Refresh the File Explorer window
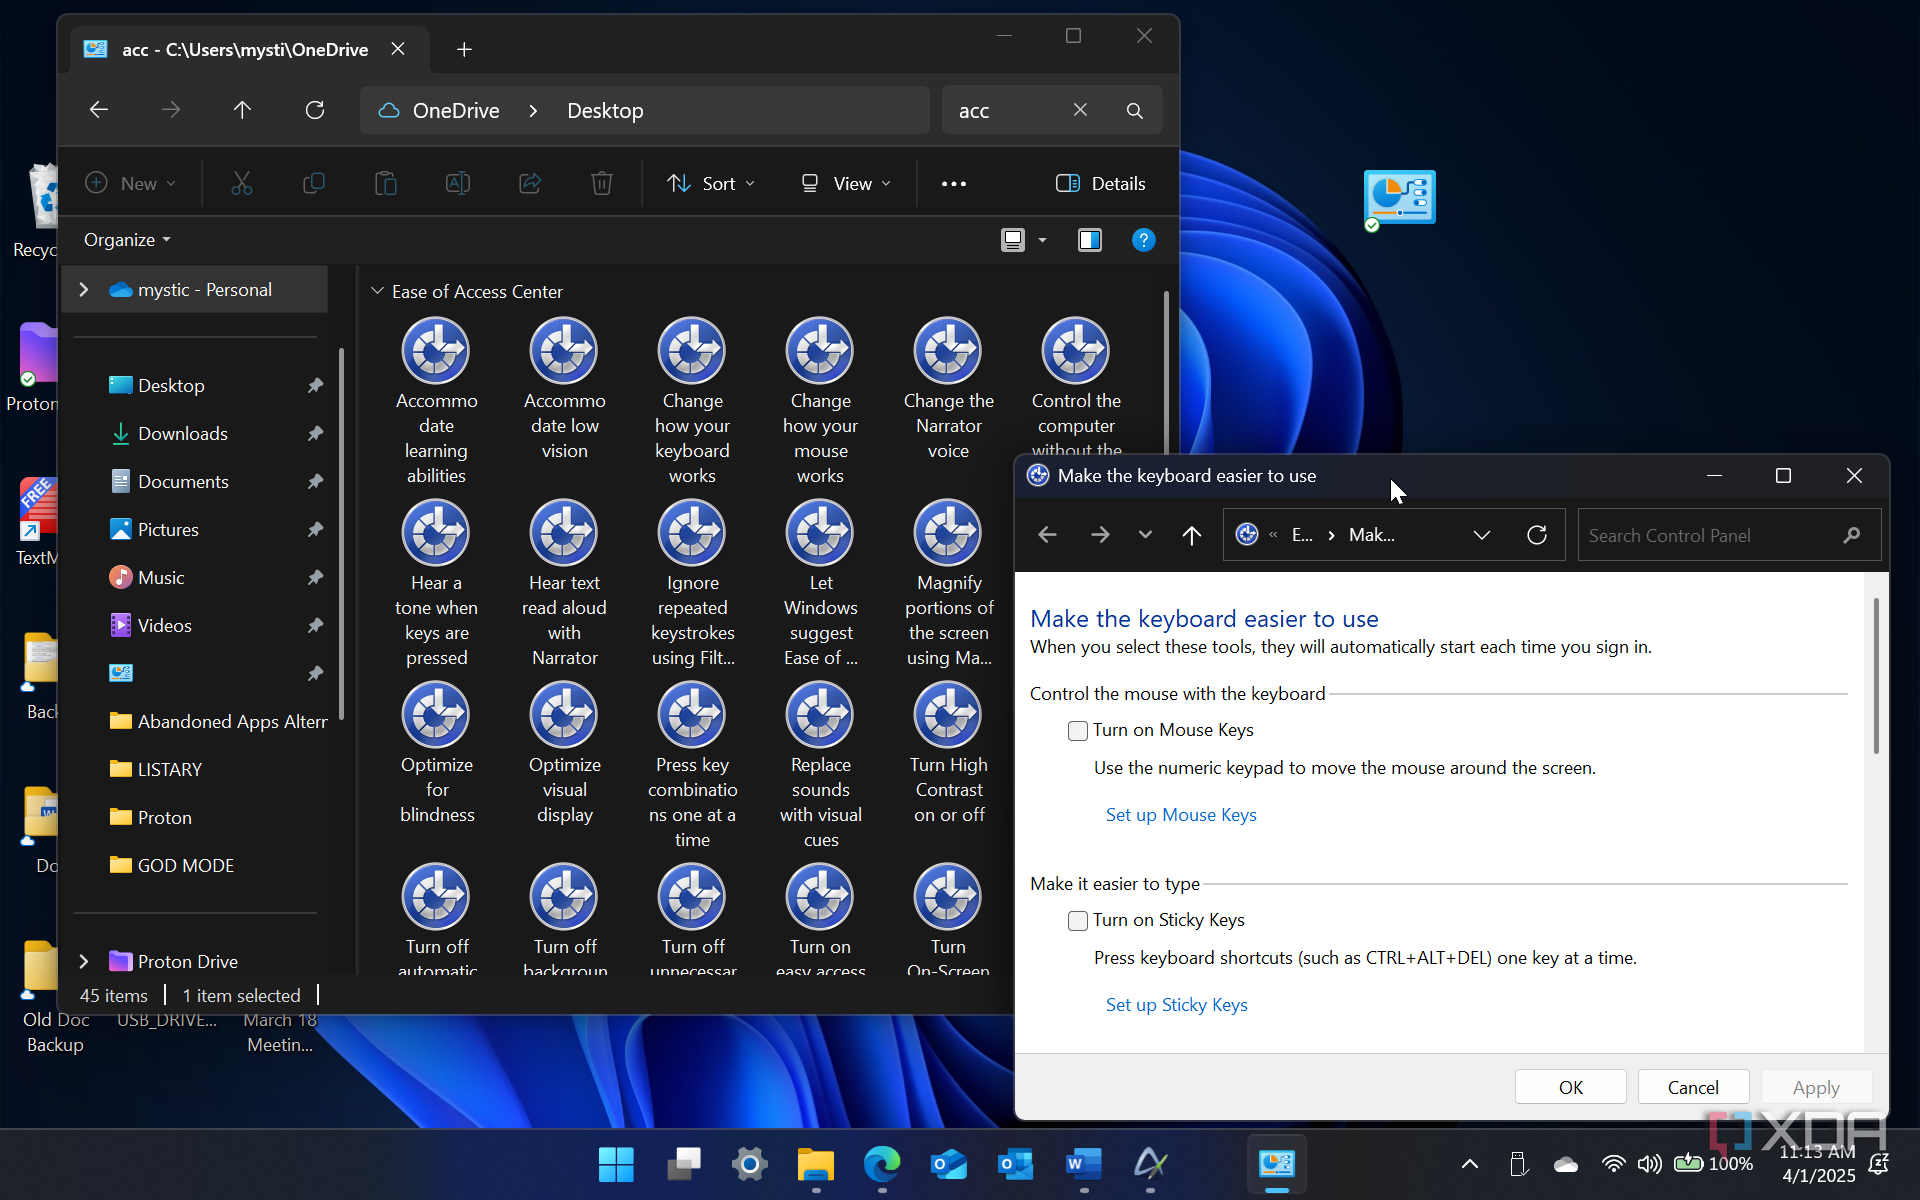Screen dimensions: 1920x1200 pos(314,110)
